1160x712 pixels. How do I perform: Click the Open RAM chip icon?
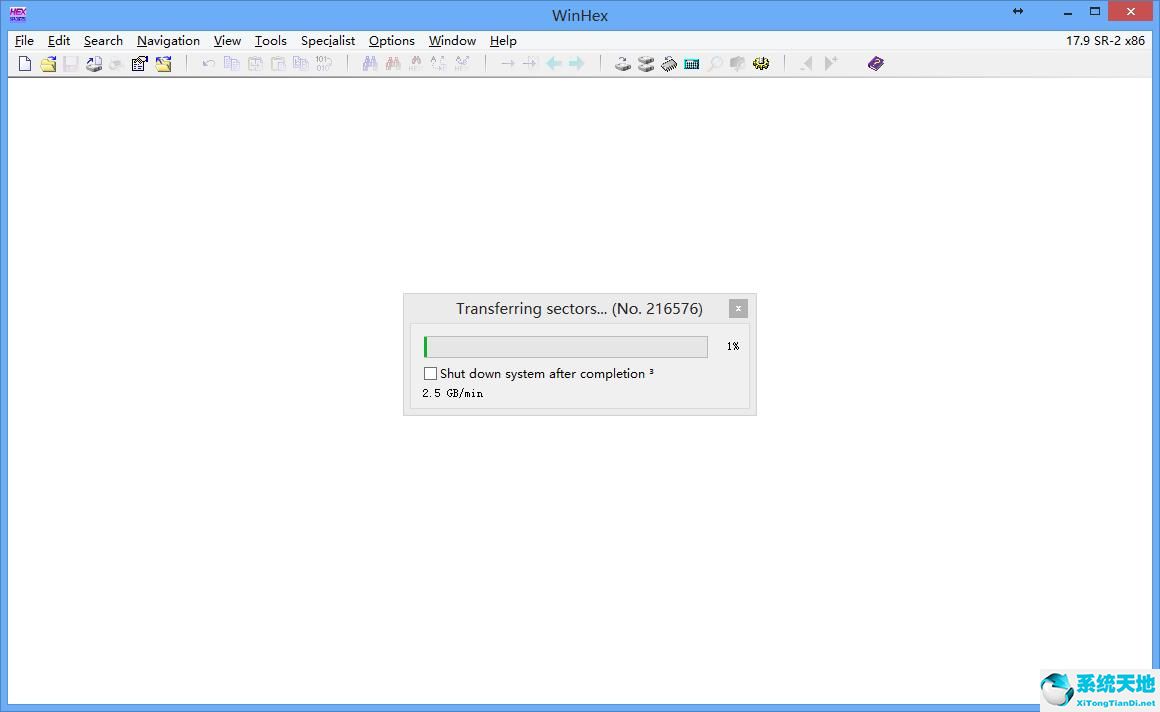[x=669, y=64]
